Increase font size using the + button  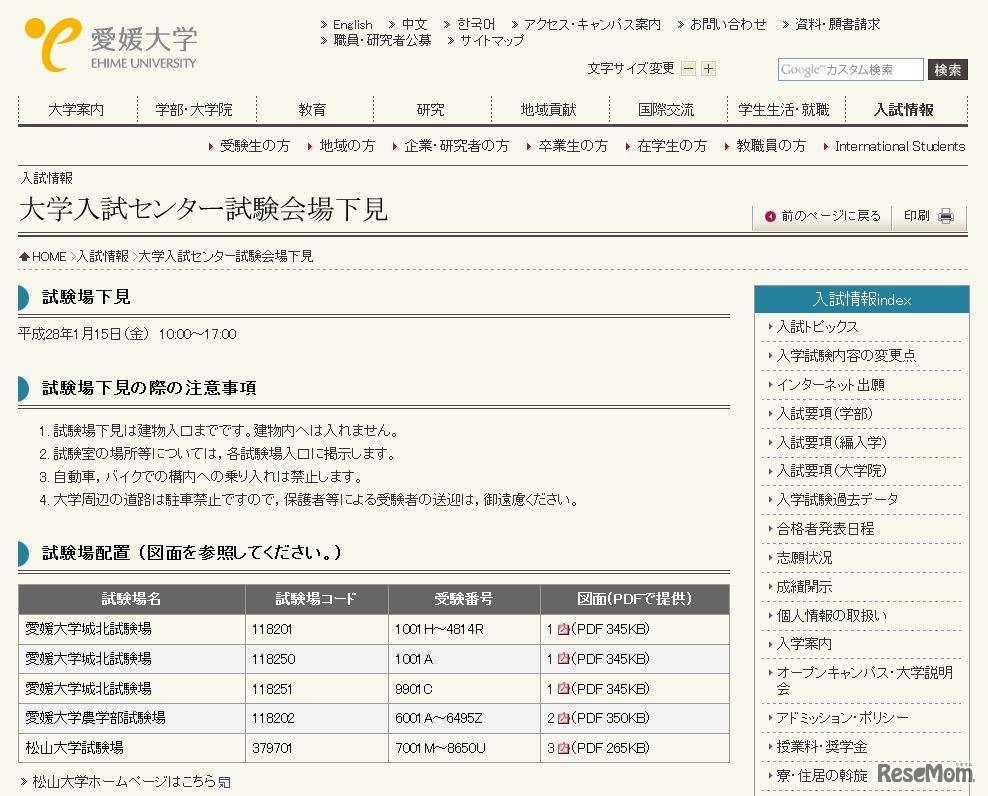[x=708, y=68]
